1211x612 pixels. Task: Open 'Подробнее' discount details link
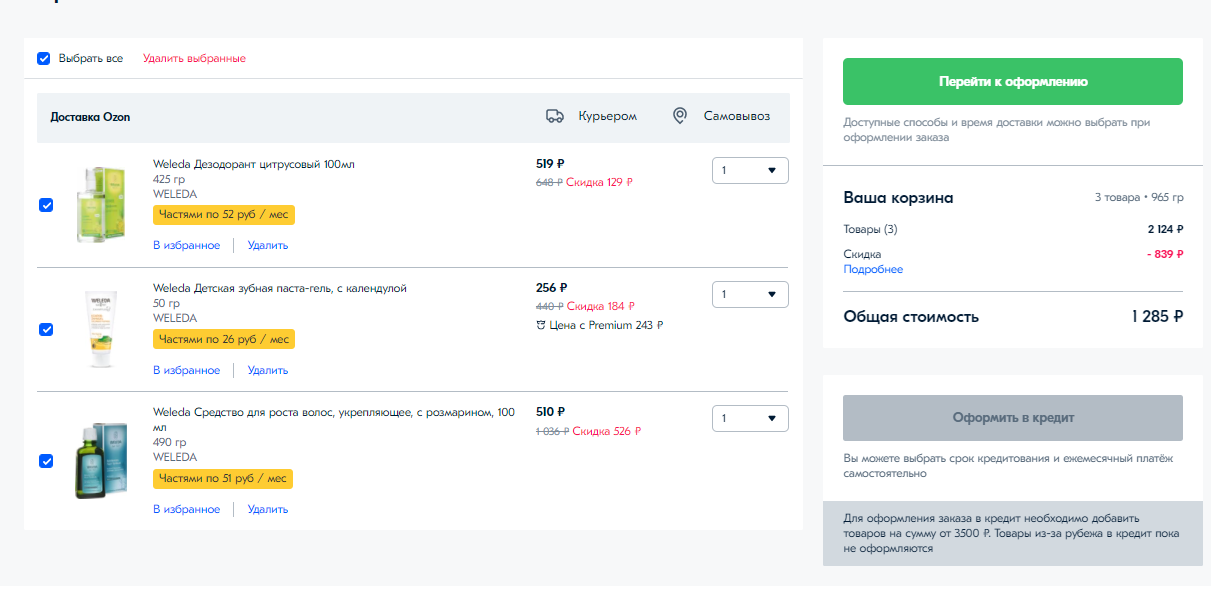(873, 269)
